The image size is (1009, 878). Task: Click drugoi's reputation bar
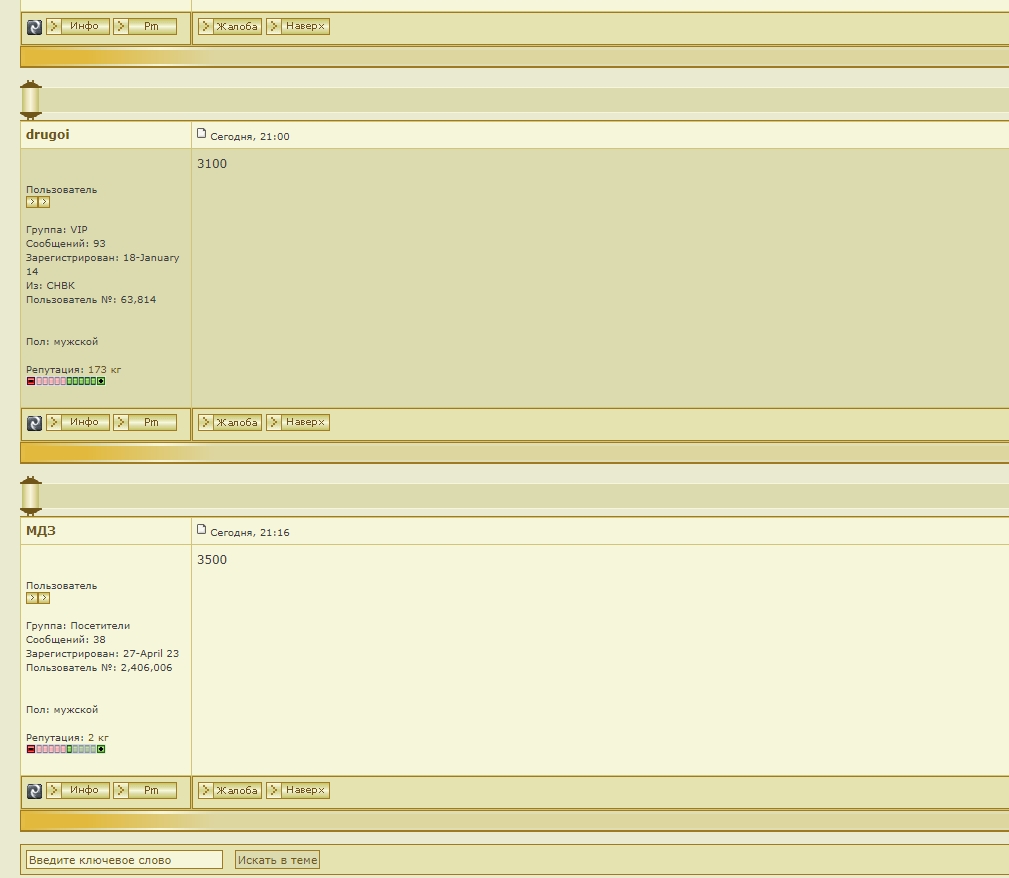66,381
